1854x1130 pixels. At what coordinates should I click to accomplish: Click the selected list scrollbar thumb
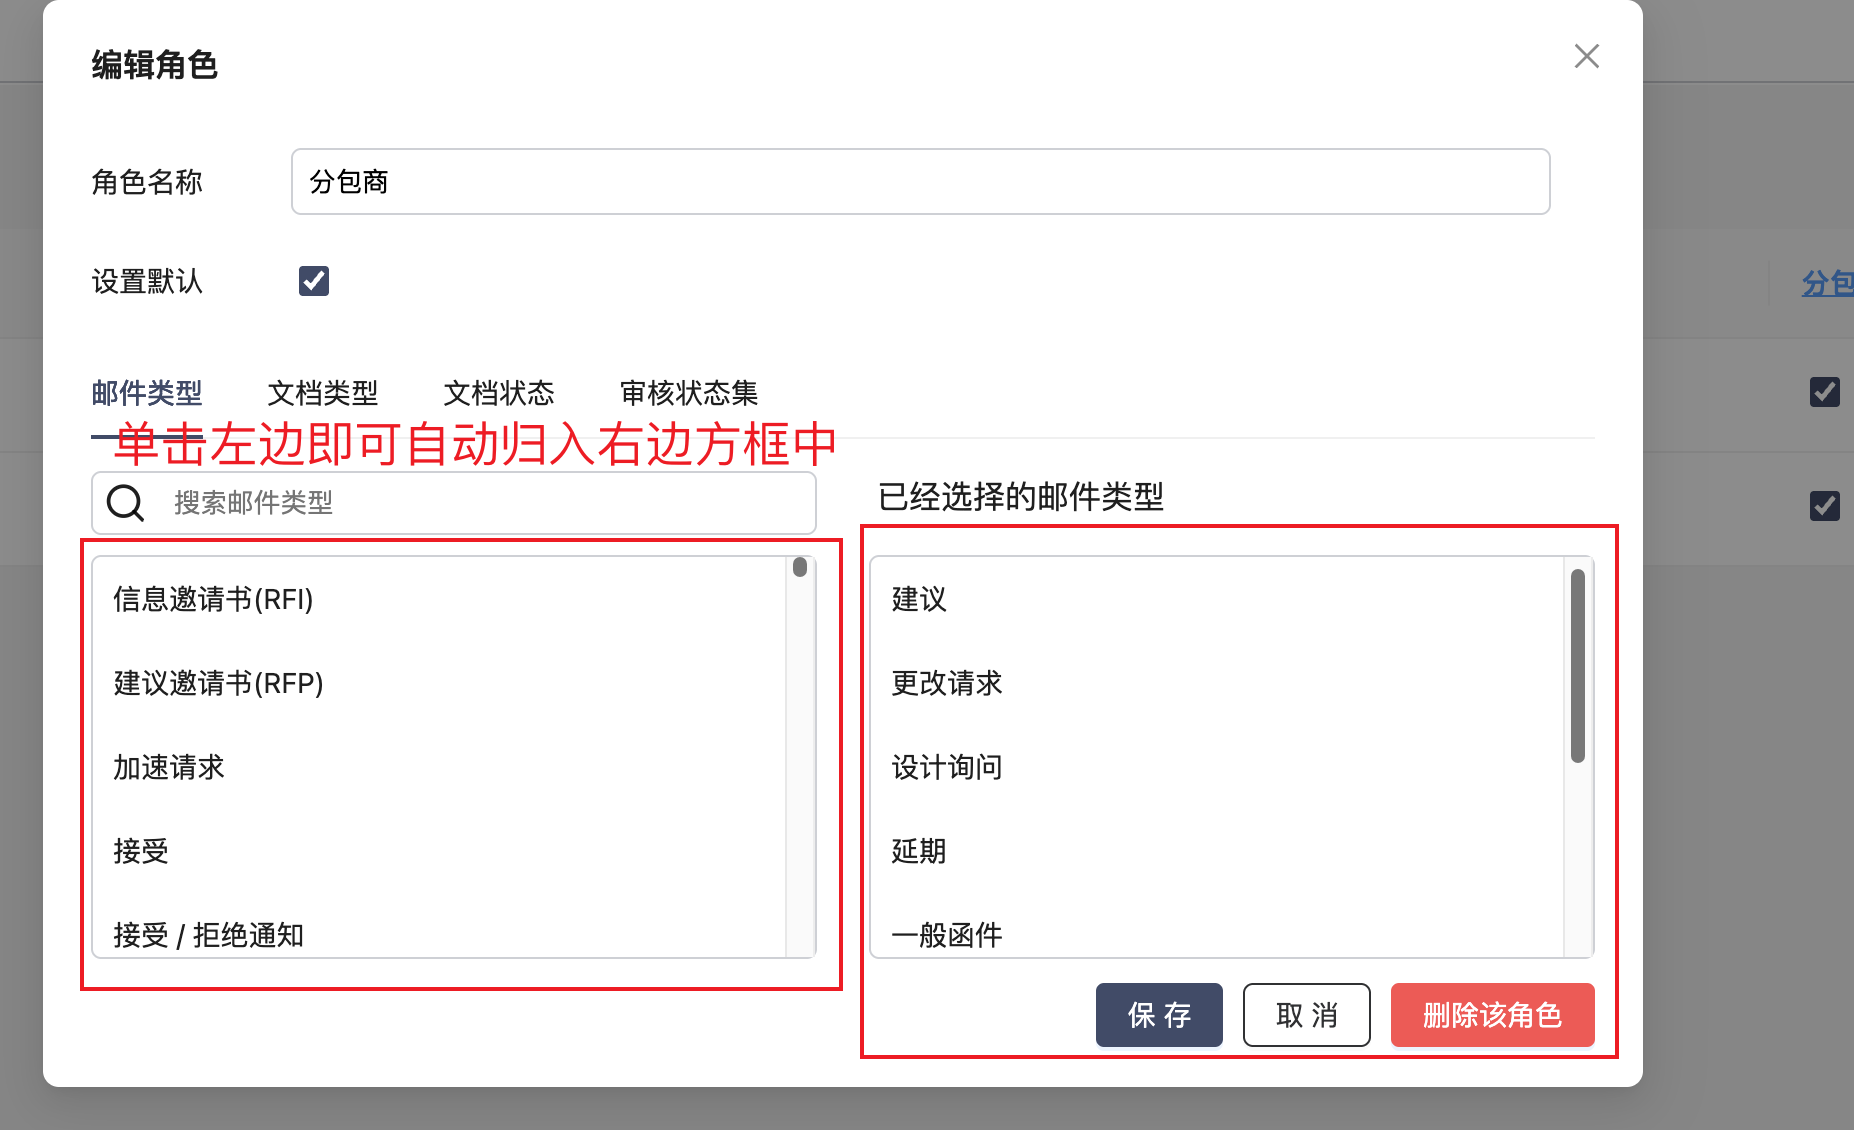click(1577, 665)
